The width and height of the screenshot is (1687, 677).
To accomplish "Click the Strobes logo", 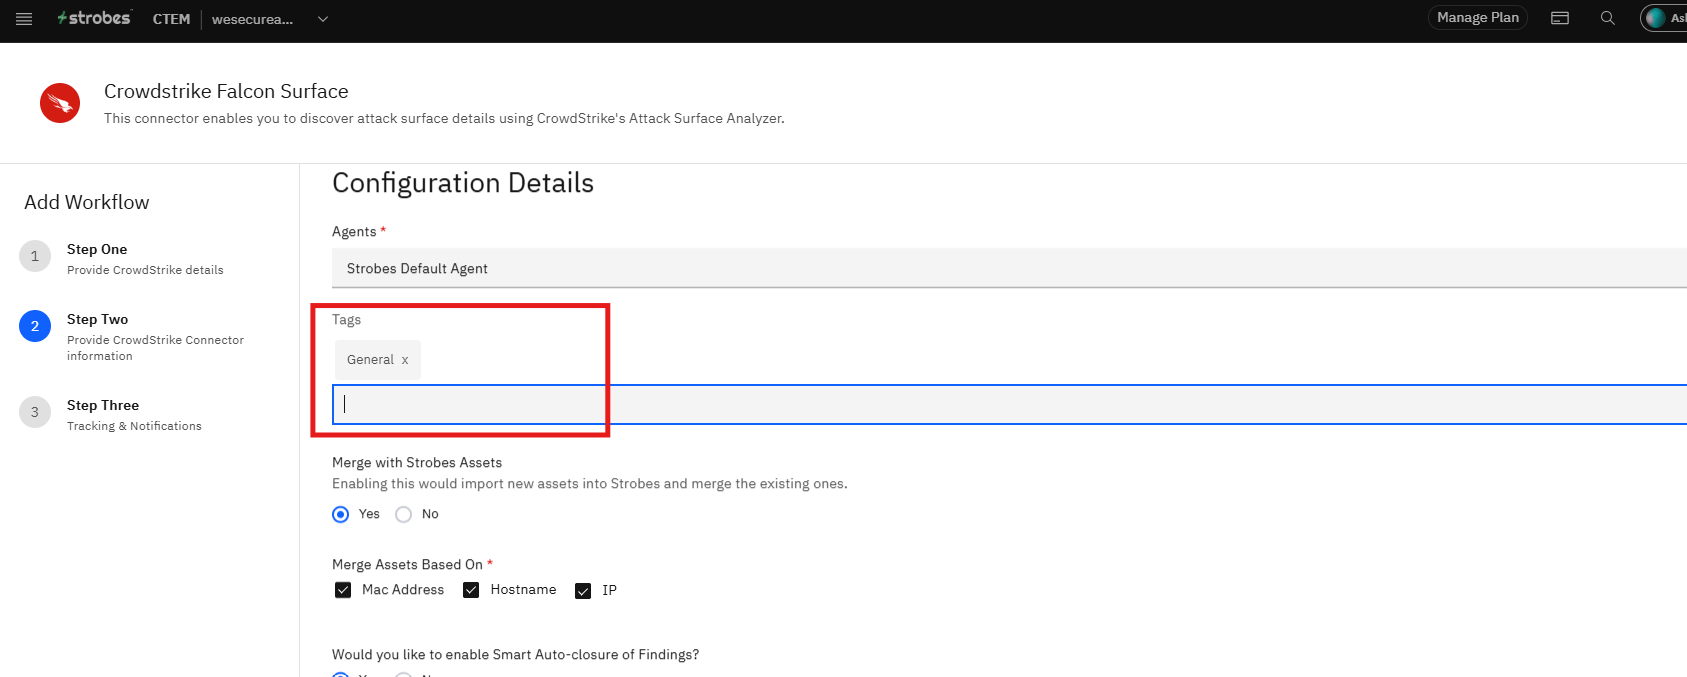I will tap(94, 18).
